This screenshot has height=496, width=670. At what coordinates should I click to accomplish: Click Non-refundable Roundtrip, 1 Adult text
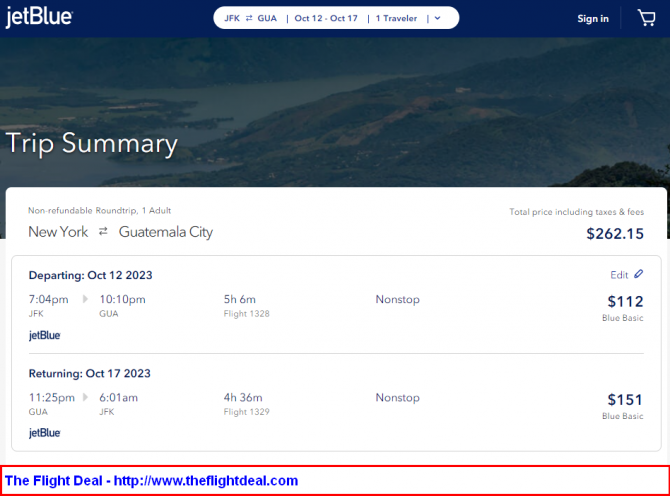pyautogui.click(x=100, y=211)
